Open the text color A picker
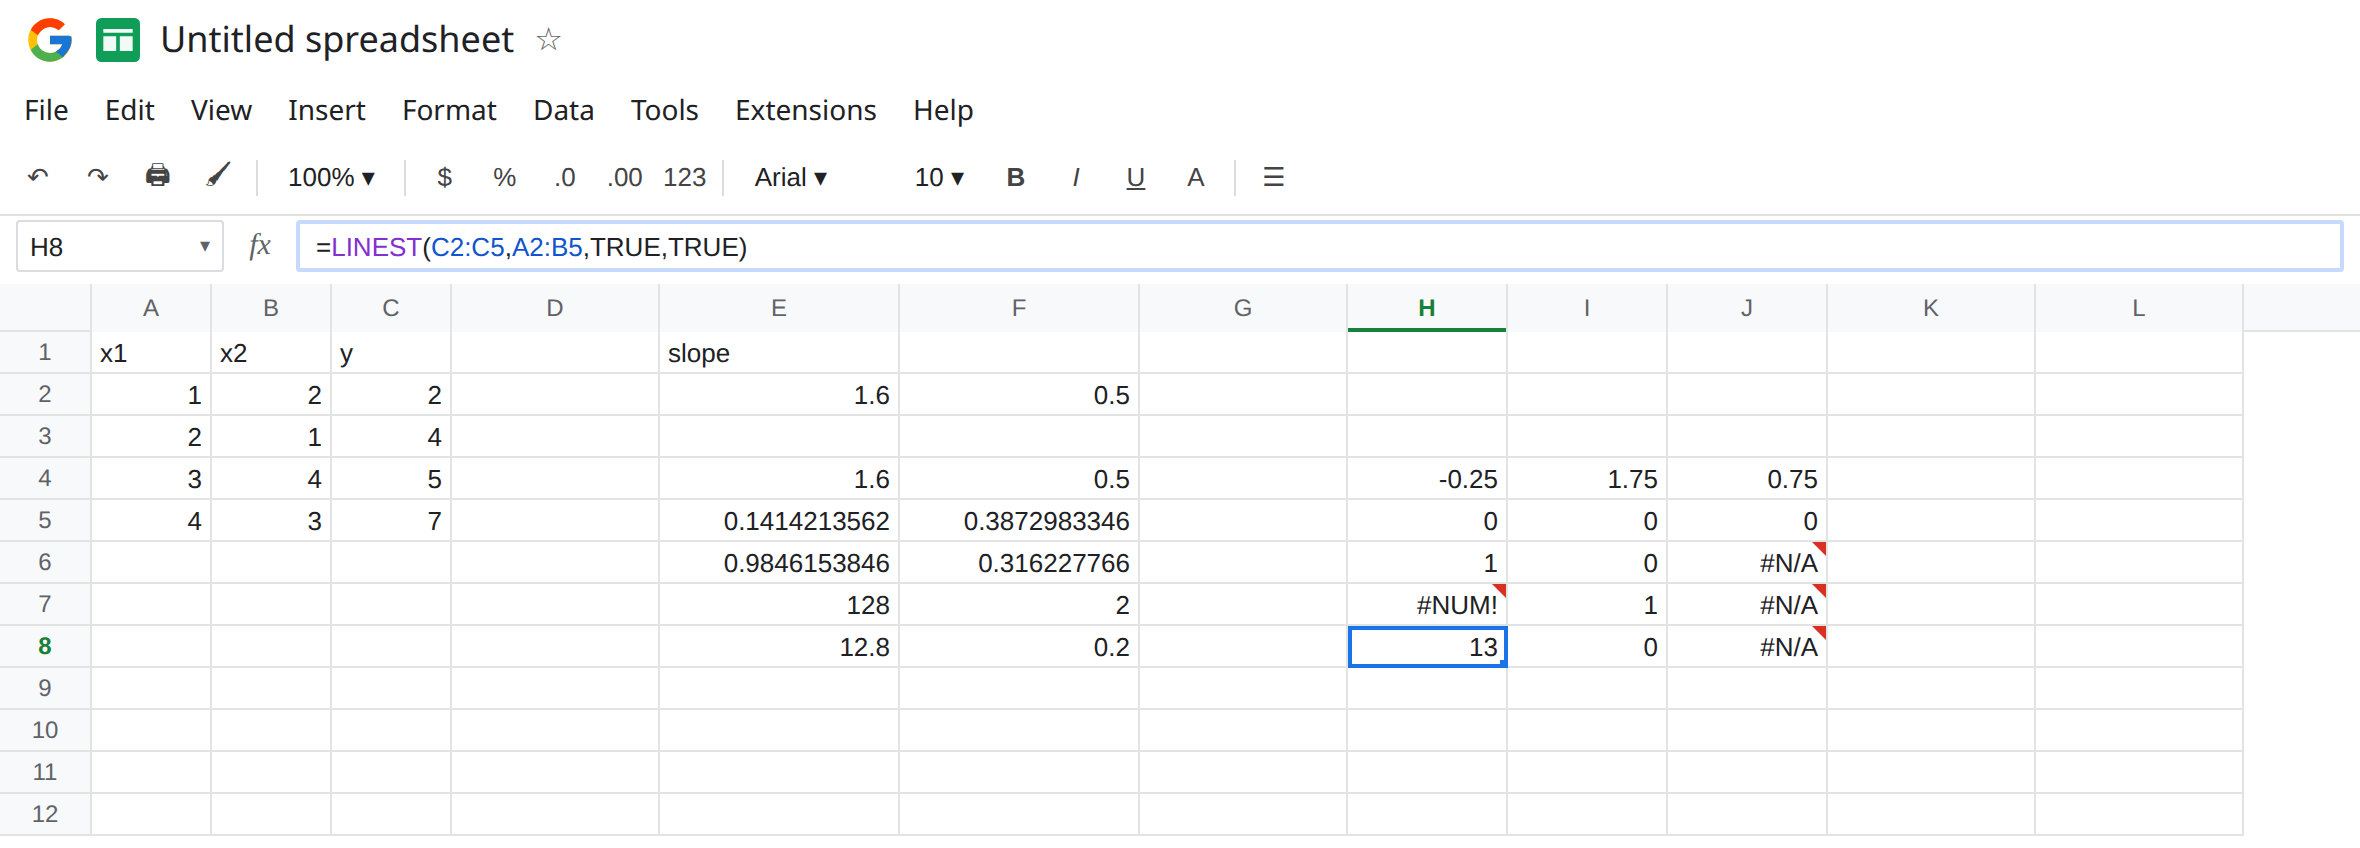 pos(1196,177)
